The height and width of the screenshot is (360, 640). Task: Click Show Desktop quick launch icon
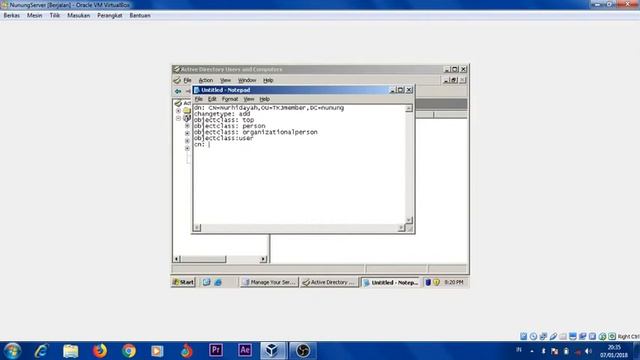click(207, 282)
